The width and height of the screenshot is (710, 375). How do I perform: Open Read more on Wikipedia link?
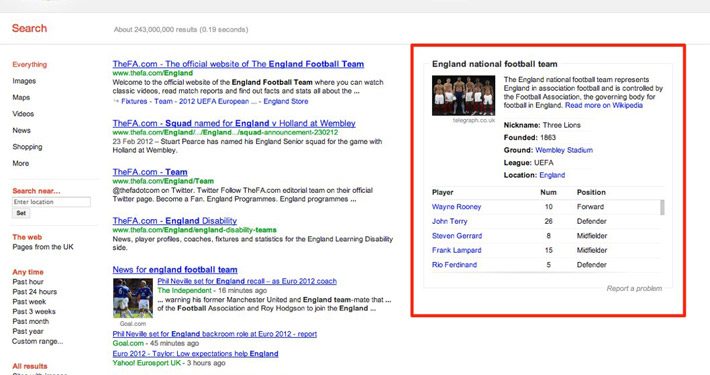click(604, 105)
